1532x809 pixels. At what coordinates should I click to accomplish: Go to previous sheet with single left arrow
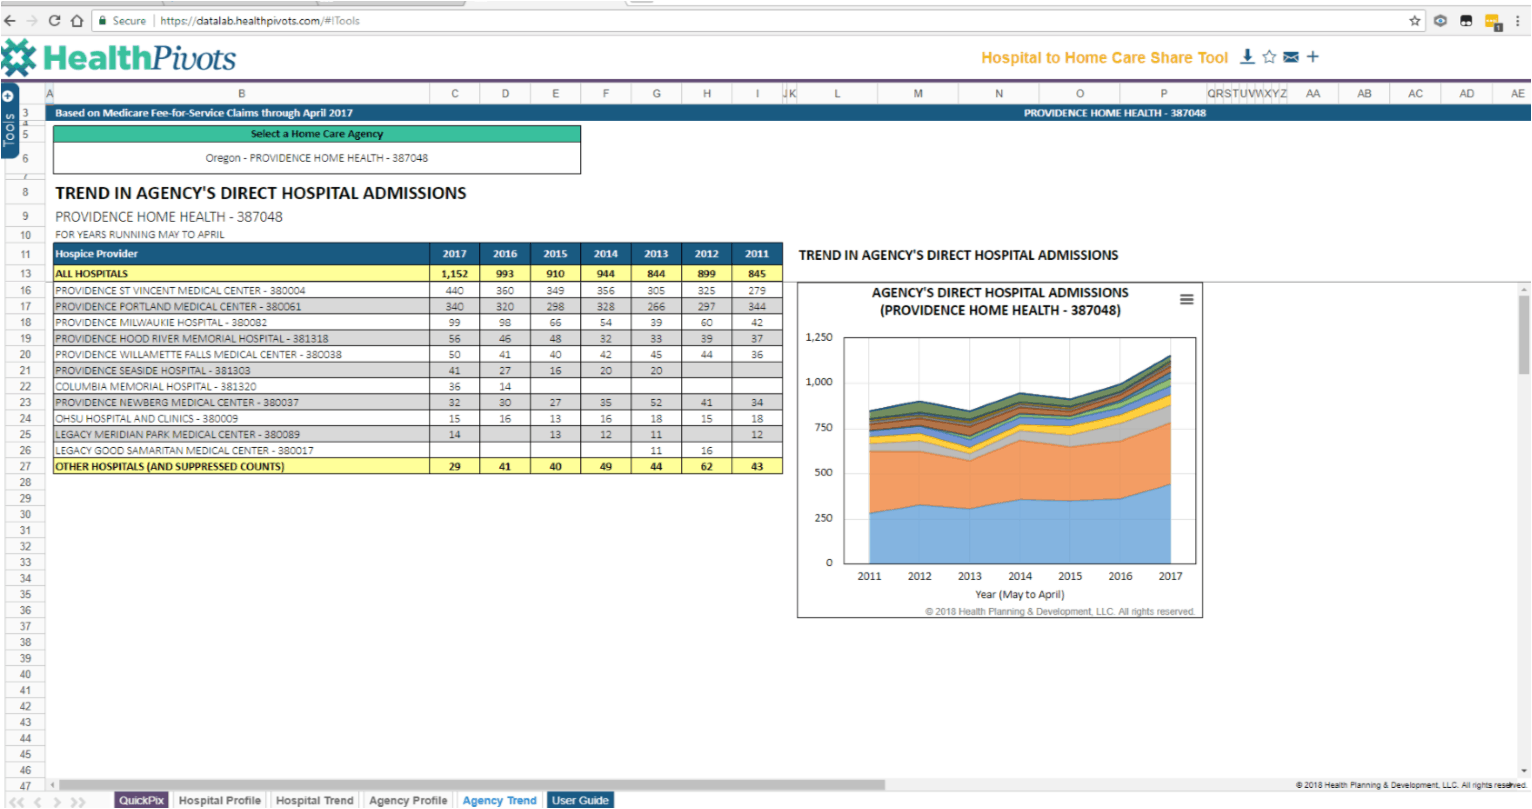[x=38, y=801]
